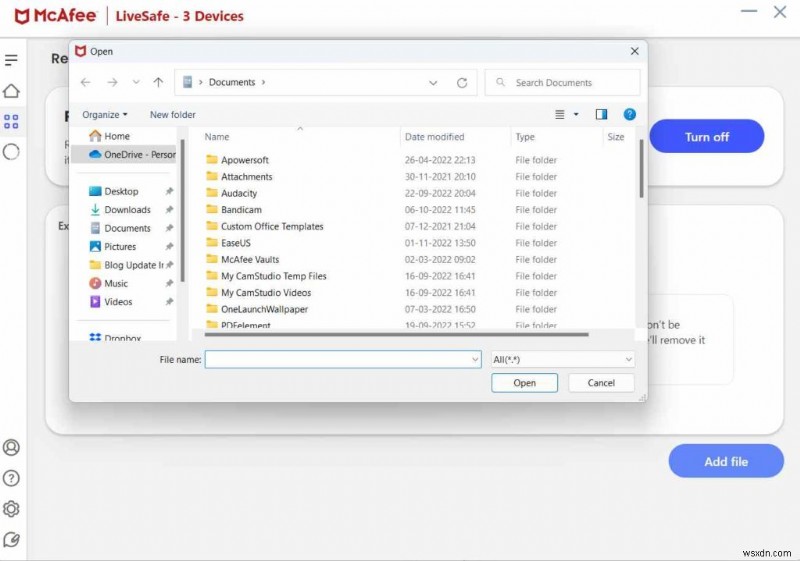The height and width of the screenshot is (561, 800).
Task: Click the Apowersoft folder icon
Action: pos(212,159)
